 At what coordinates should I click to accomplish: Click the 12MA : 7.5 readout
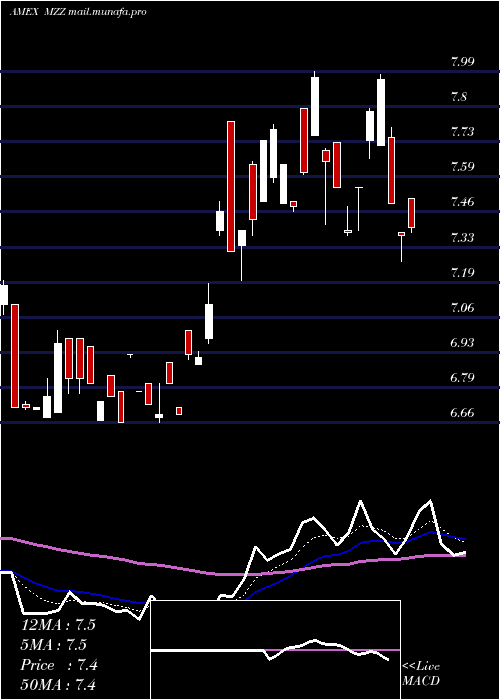tap(58, 625)
